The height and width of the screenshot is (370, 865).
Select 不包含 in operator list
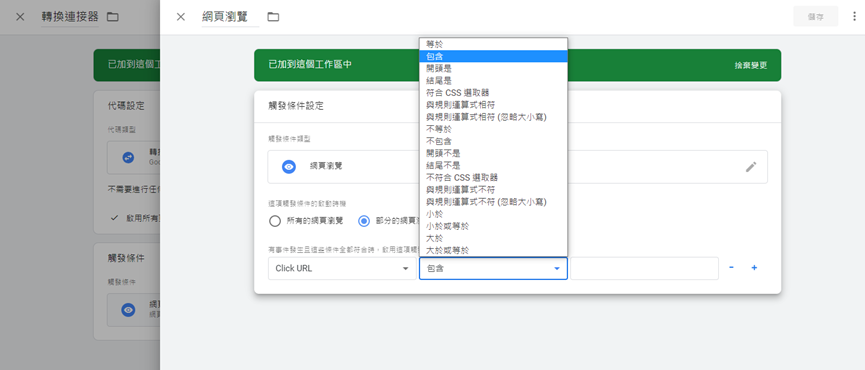493,141
